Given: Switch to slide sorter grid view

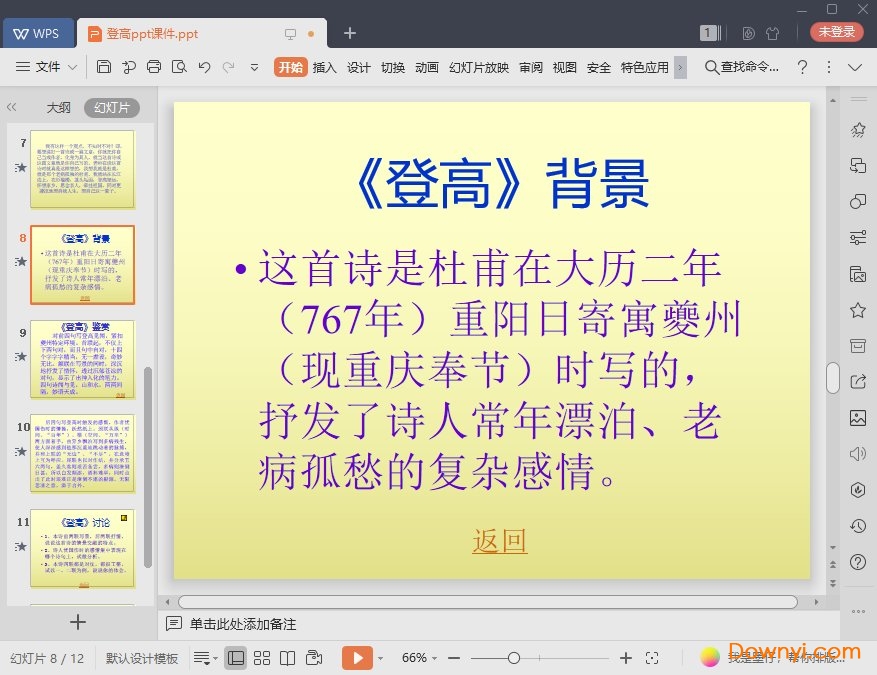Looking at the screenshot, I should [x=262, y=658].
